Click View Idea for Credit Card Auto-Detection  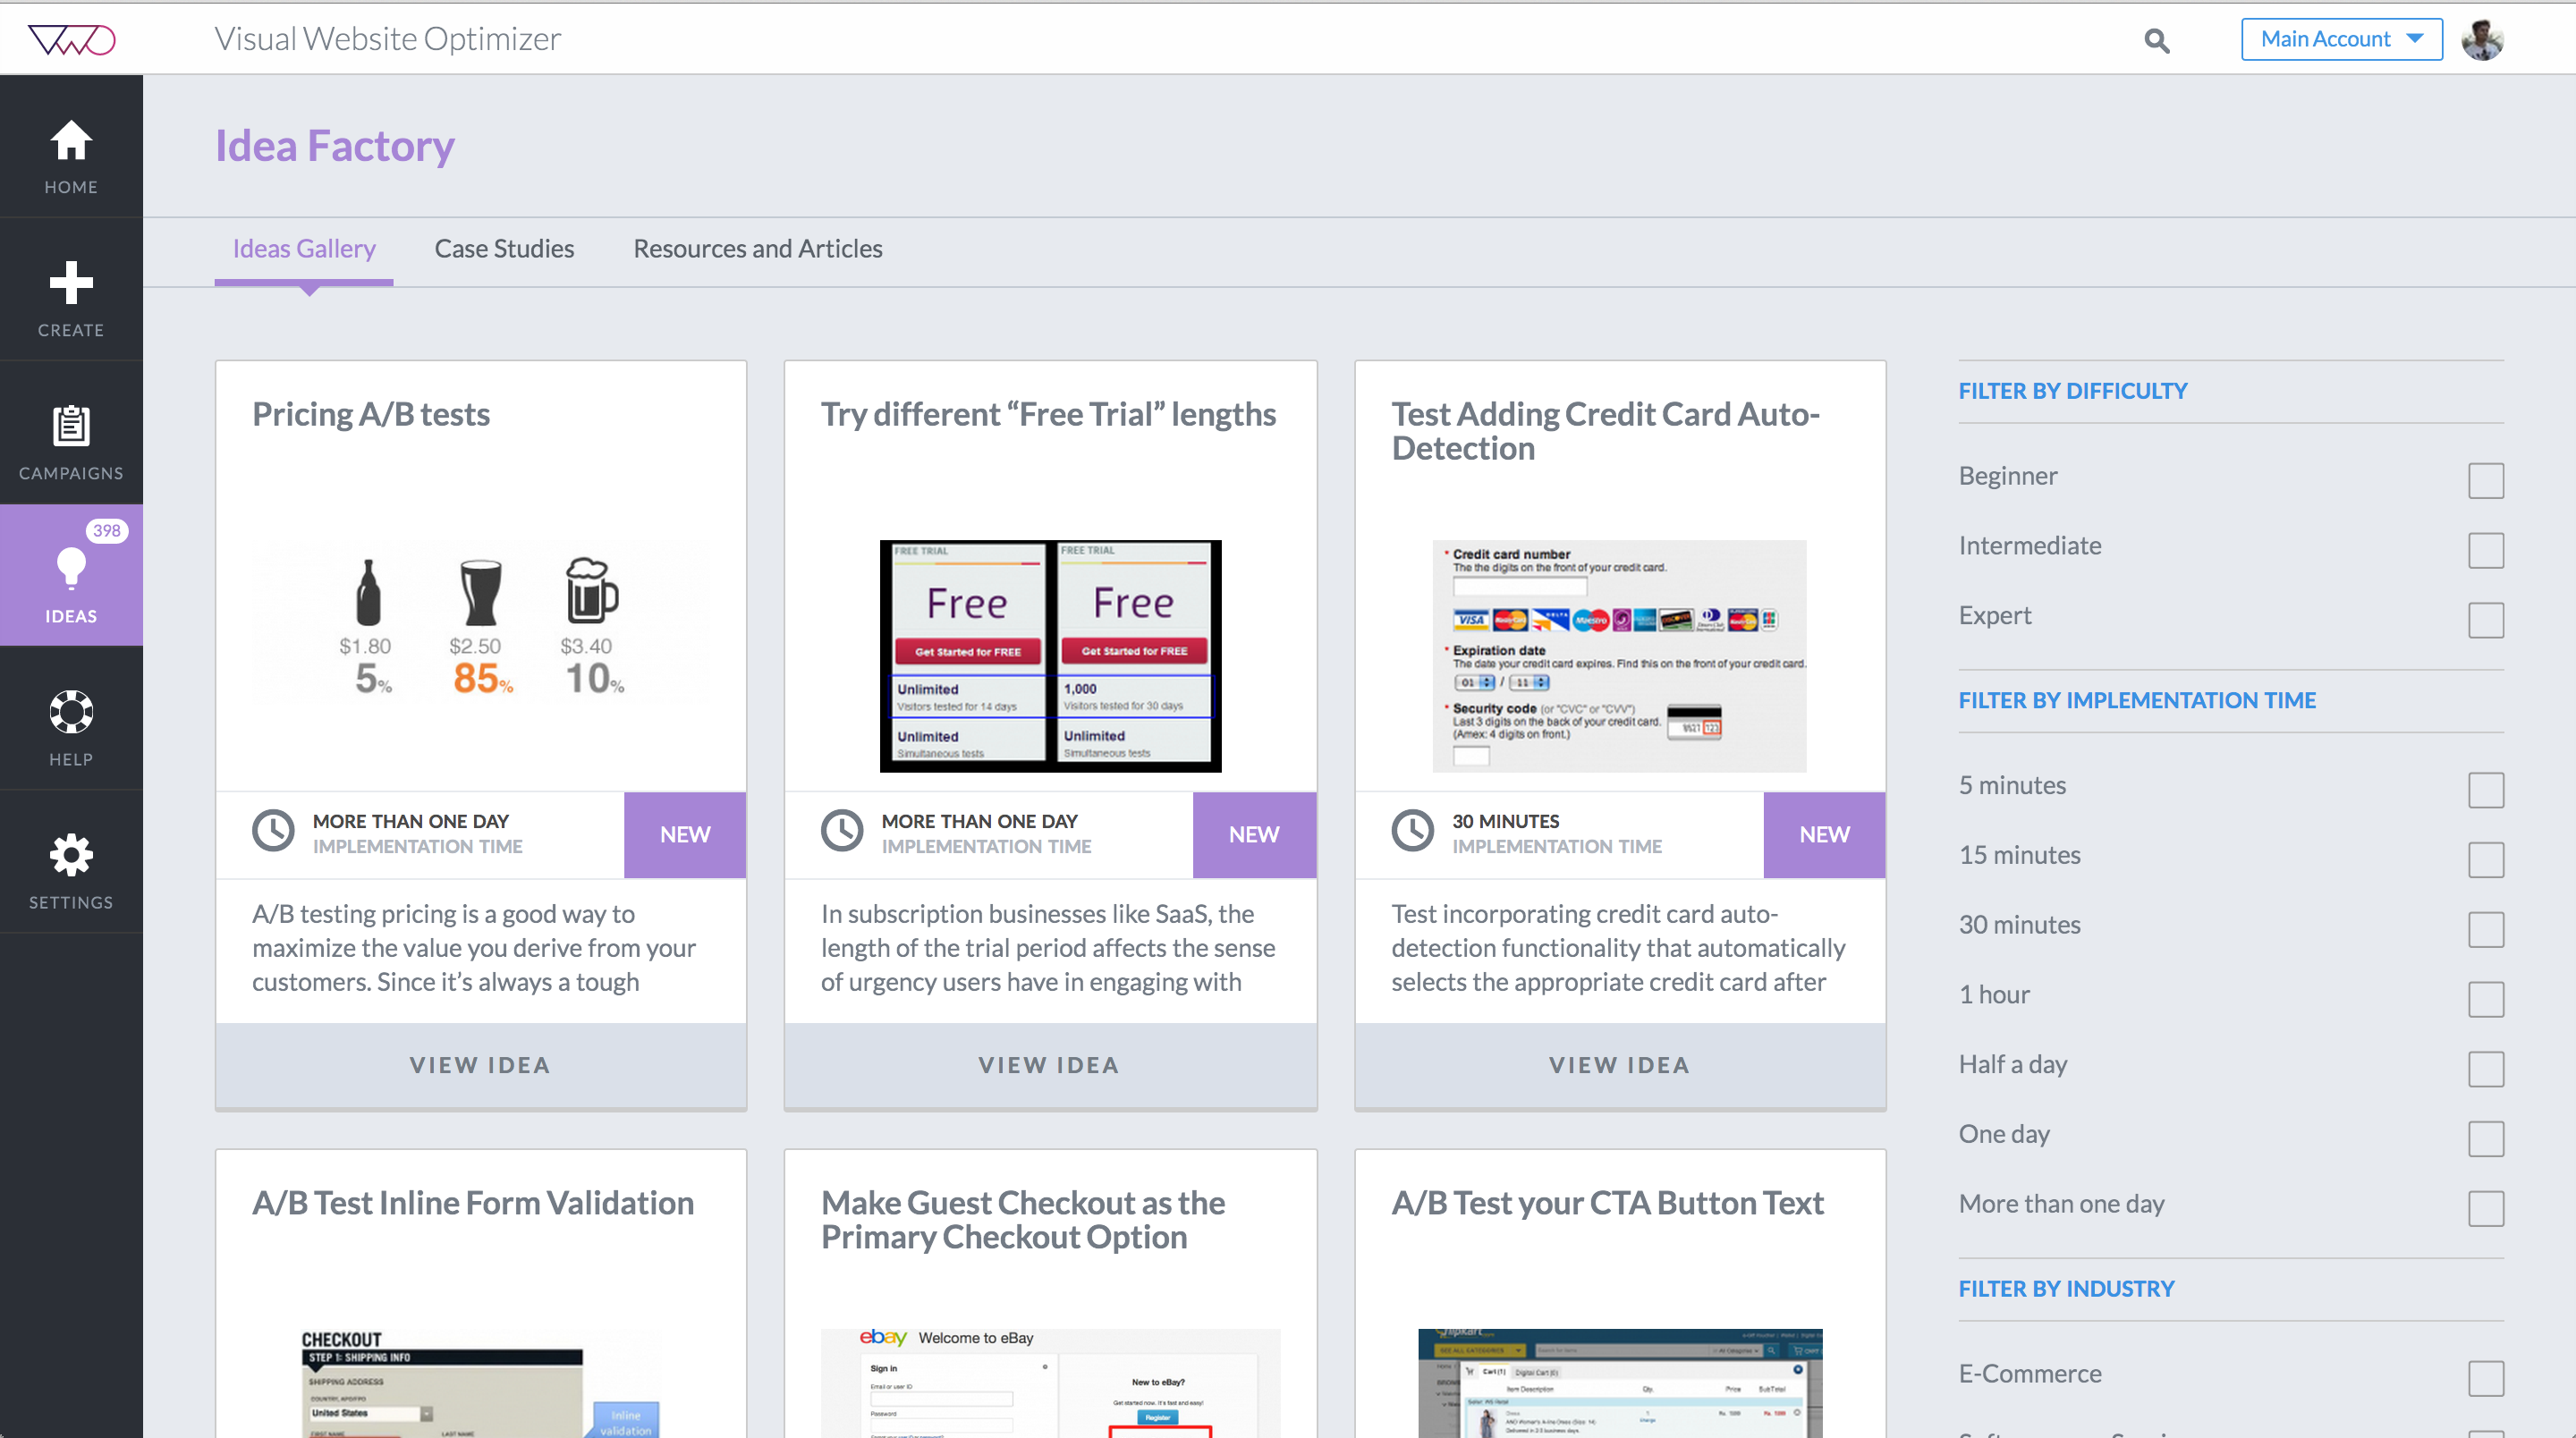(x=1620, y=1065)
